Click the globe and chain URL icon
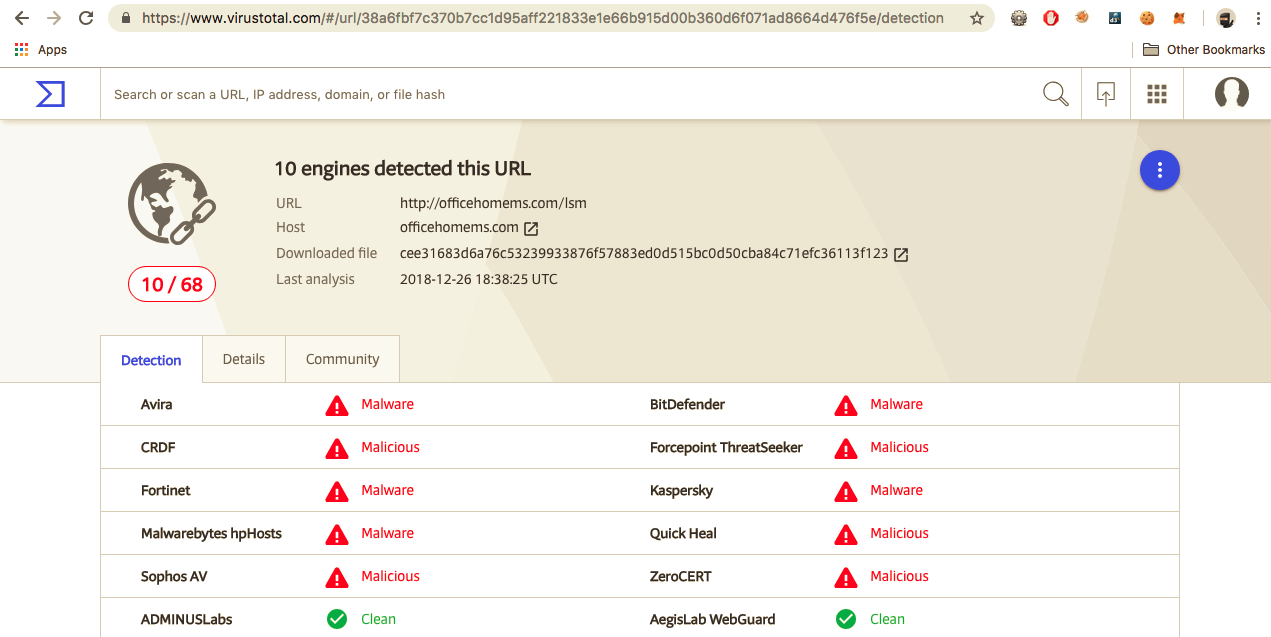The height and width of the screenshot is (637, 1271). click(x=172, y=204)
